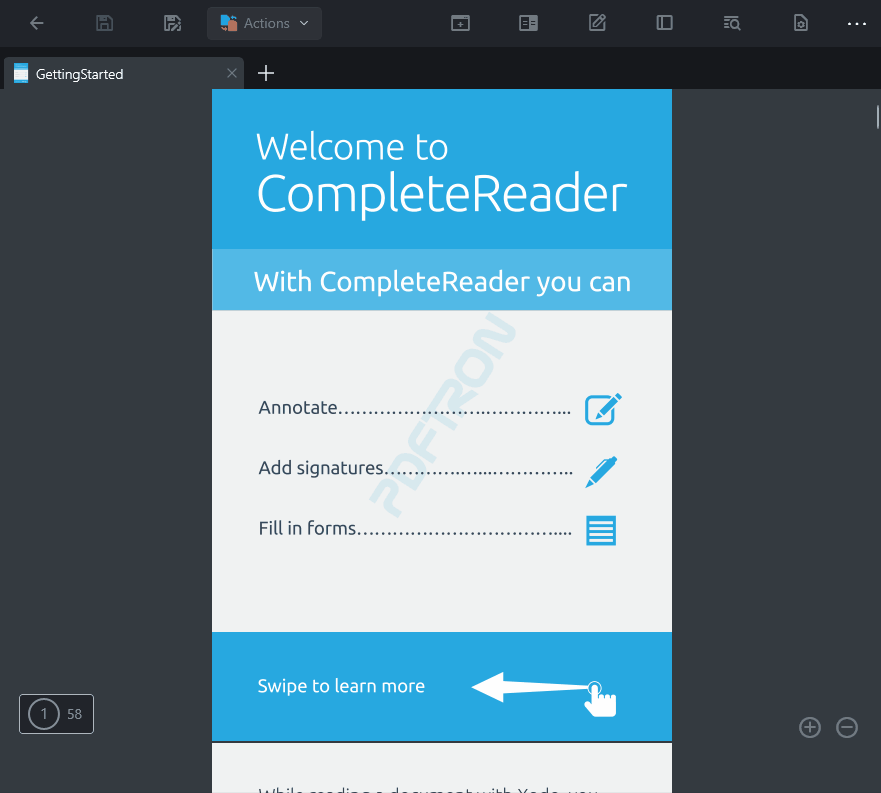881x793 pixels.
Task: Click the annotate edit pencil toolbar icon
Action: 597,23
